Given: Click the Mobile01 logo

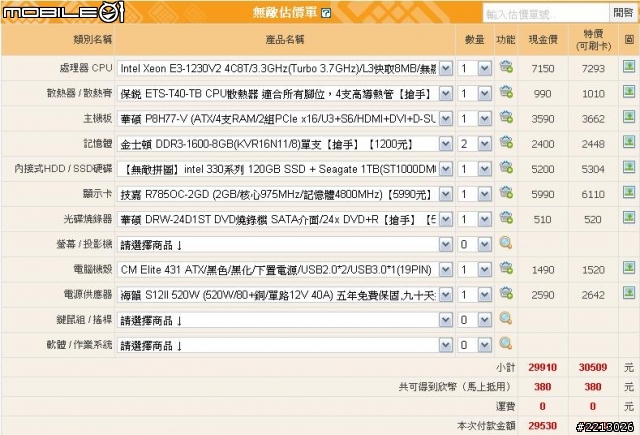Looking at the screenshot, I should (x=63, y=12).
